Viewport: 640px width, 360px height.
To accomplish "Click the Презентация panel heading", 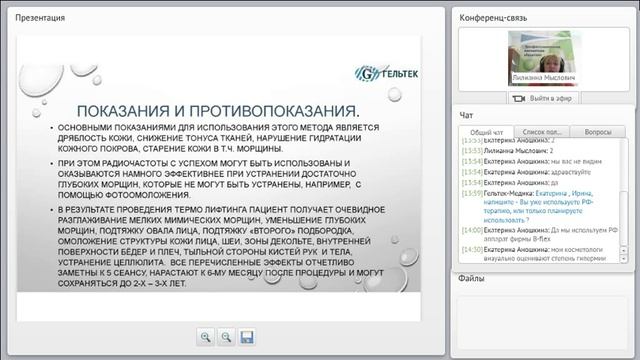I will click(40, 18).
